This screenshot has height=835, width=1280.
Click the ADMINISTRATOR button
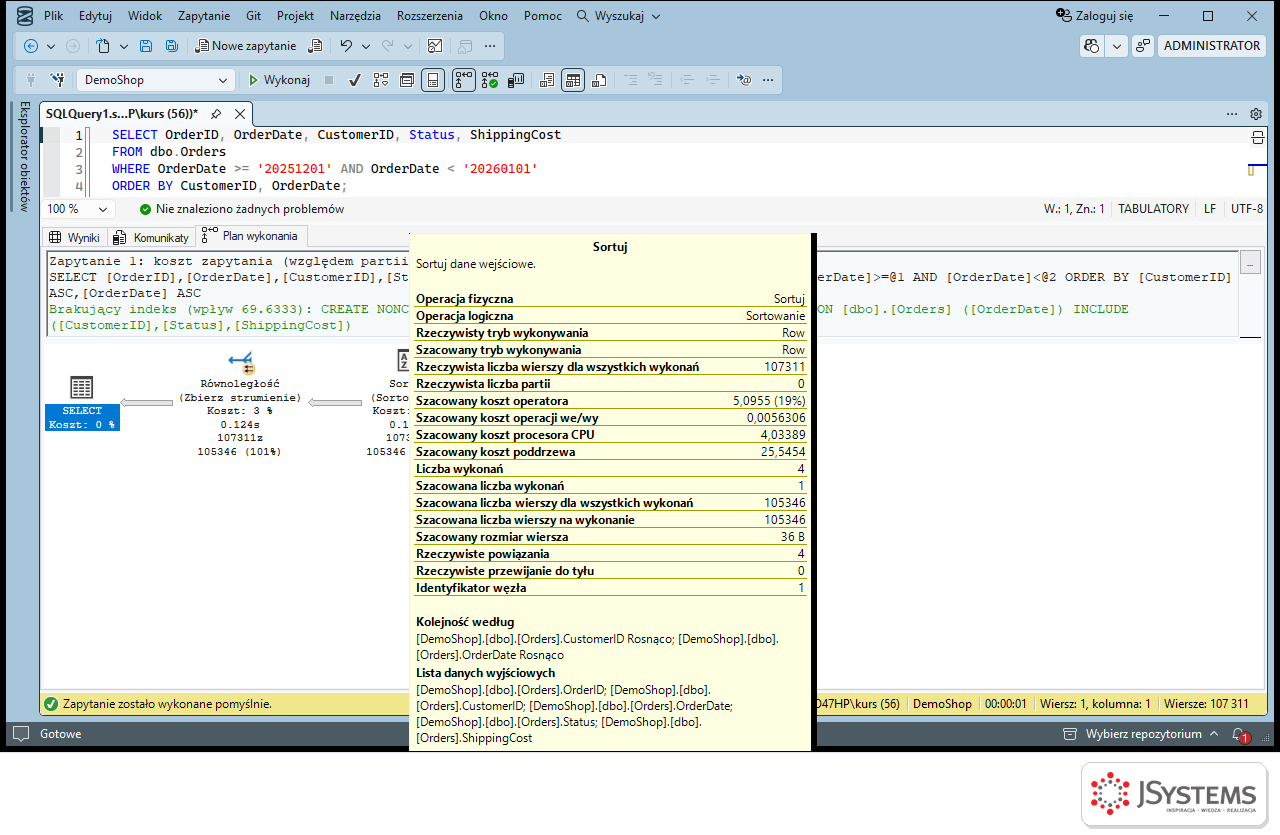[x=1212, y=46]
